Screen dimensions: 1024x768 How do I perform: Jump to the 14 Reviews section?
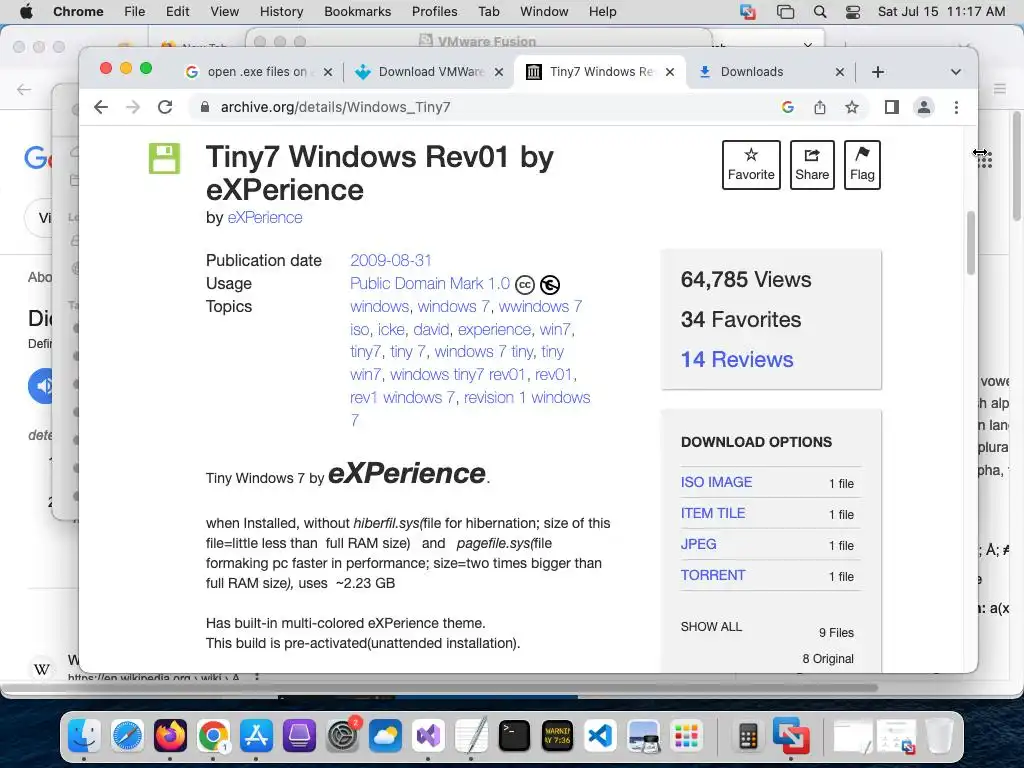click(737, 359)
